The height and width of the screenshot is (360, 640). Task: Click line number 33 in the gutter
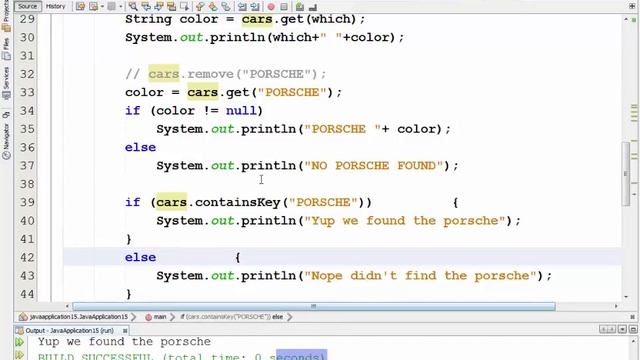(27, 92)
